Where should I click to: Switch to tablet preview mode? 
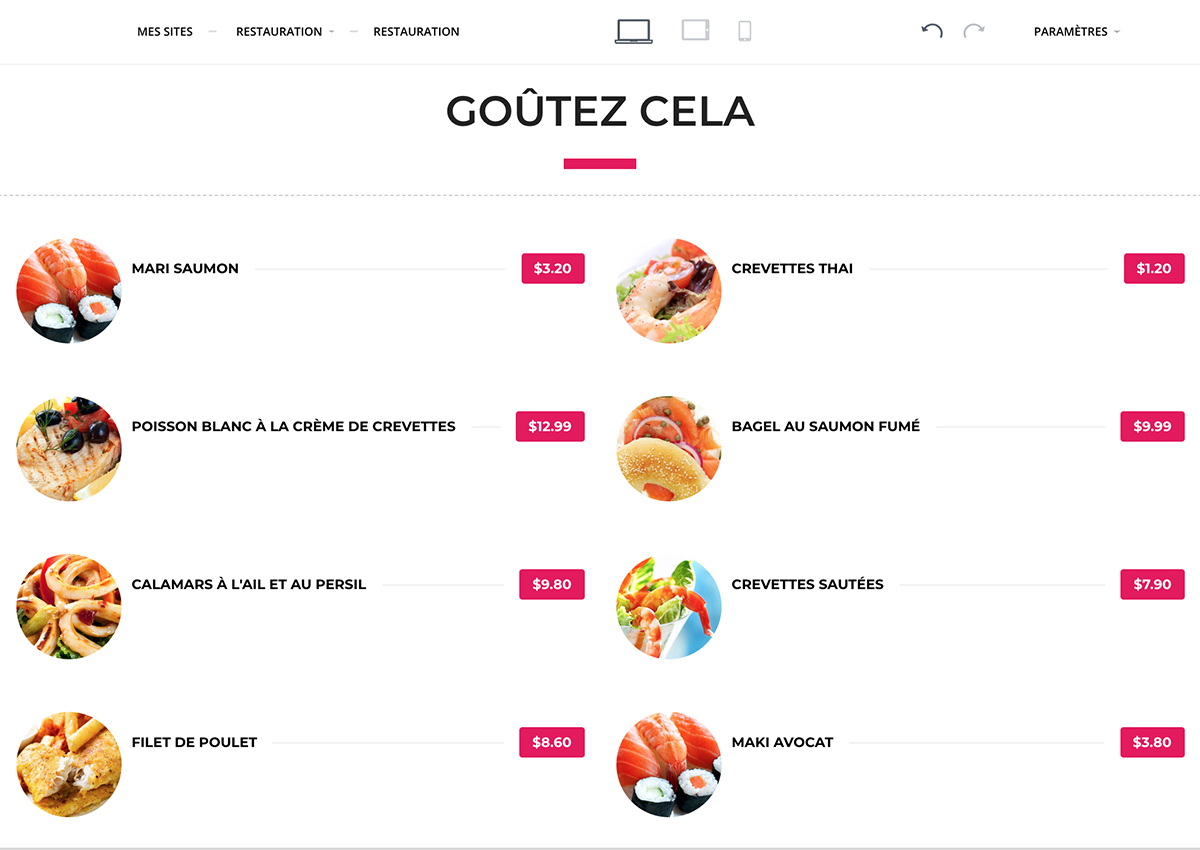pos(695,30)
